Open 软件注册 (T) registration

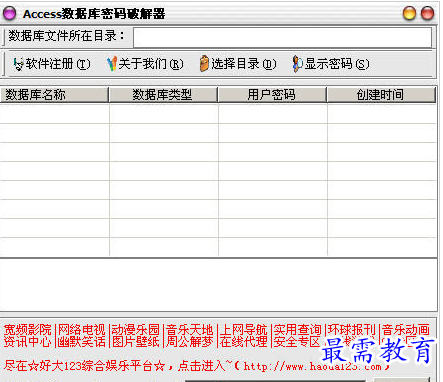52,64
